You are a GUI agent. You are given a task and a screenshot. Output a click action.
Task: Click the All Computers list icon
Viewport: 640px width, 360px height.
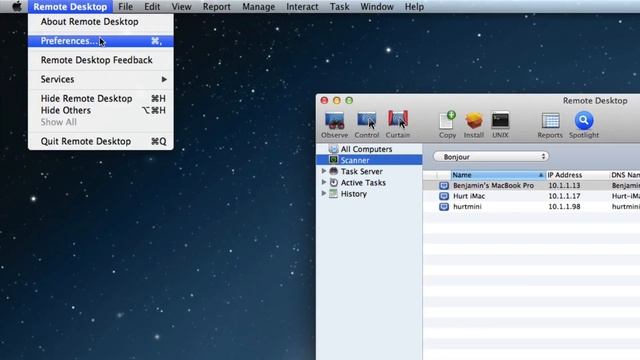(333, 149)
